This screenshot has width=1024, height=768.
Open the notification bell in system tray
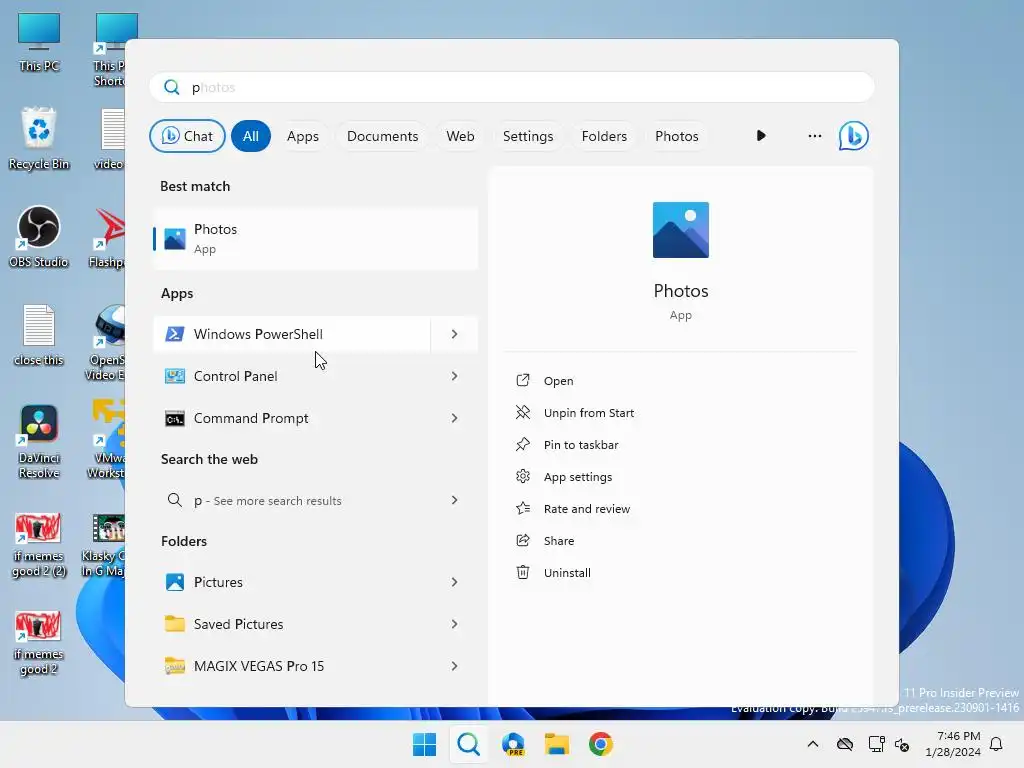point(996,744)
